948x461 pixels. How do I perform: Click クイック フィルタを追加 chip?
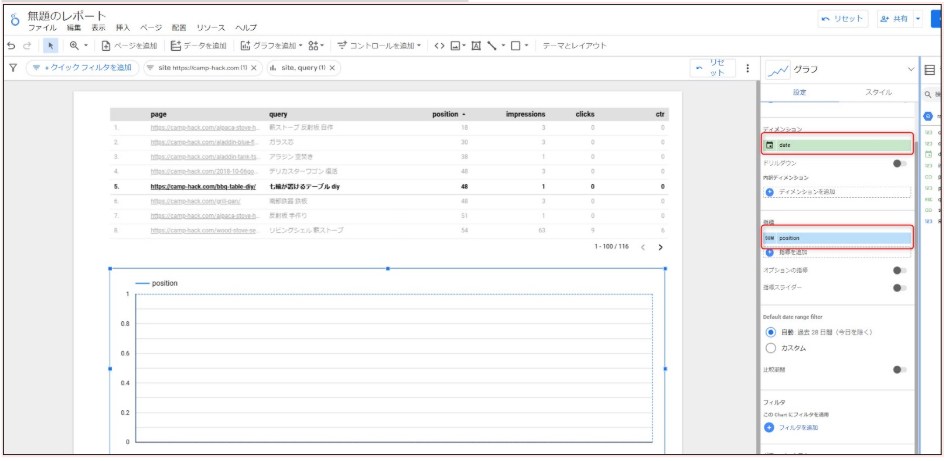[x=82, y=68]
